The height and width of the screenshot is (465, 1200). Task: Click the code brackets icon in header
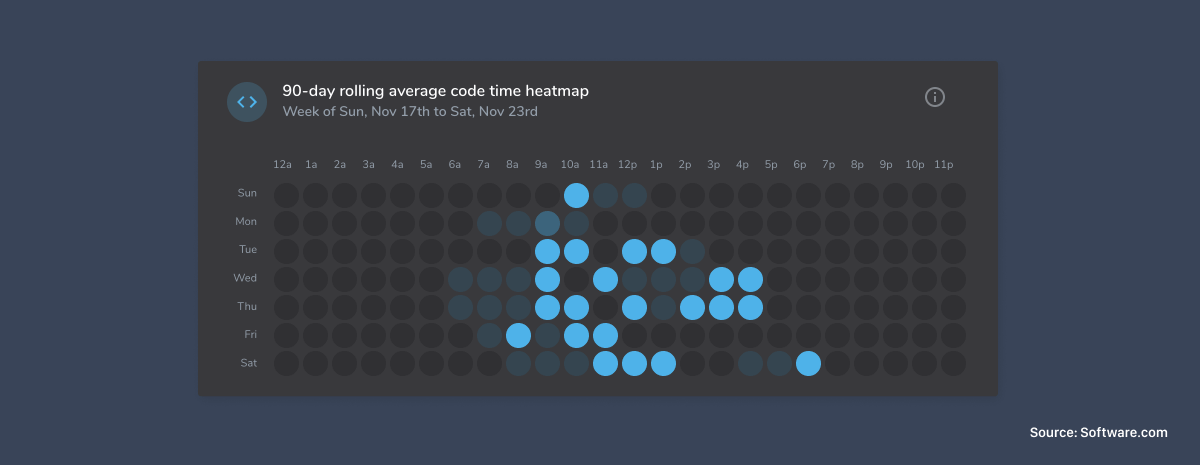pyautogui.click(x=247, y=102)
